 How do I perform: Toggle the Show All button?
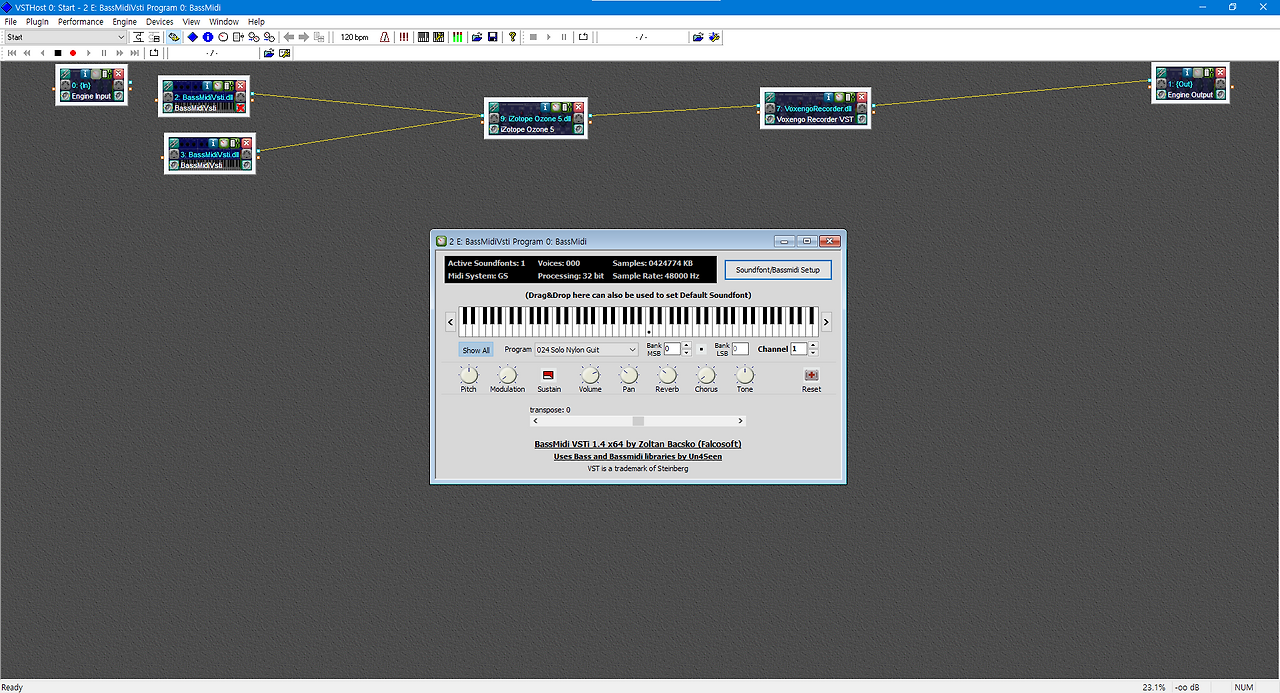(476, 350)
